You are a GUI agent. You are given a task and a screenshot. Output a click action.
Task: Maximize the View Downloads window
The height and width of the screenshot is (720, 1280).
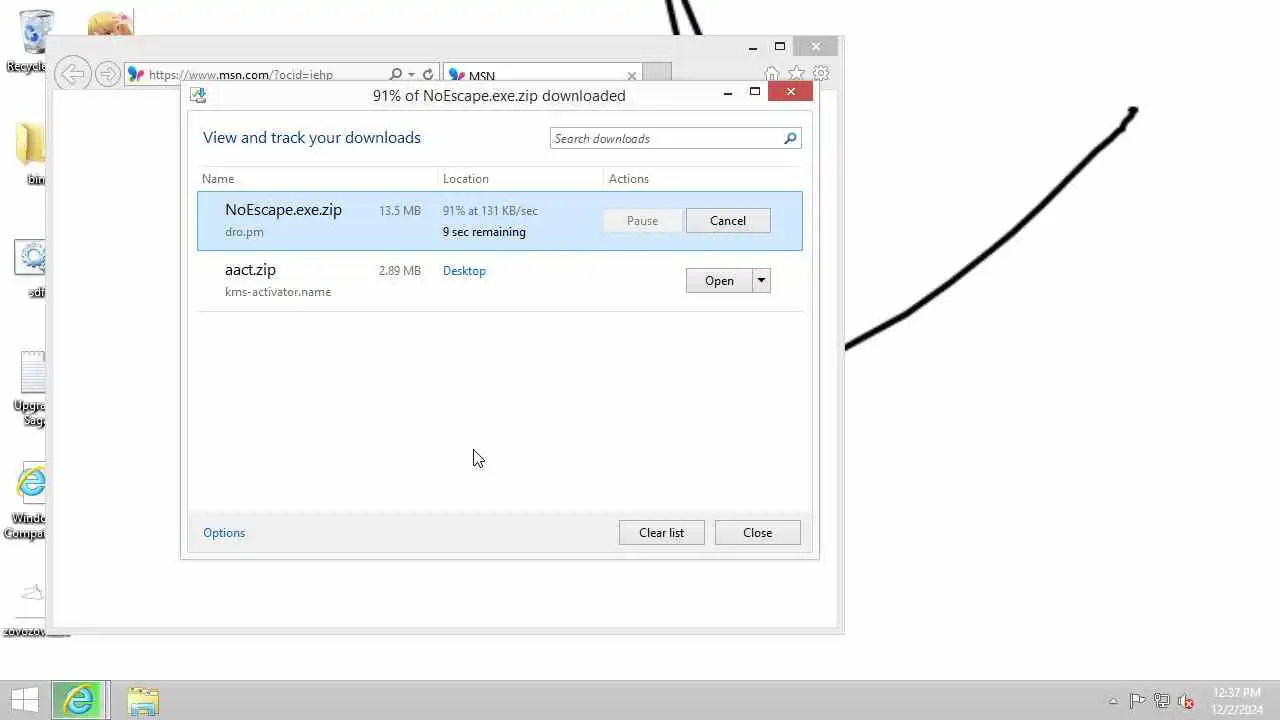[x=755, y=92]
